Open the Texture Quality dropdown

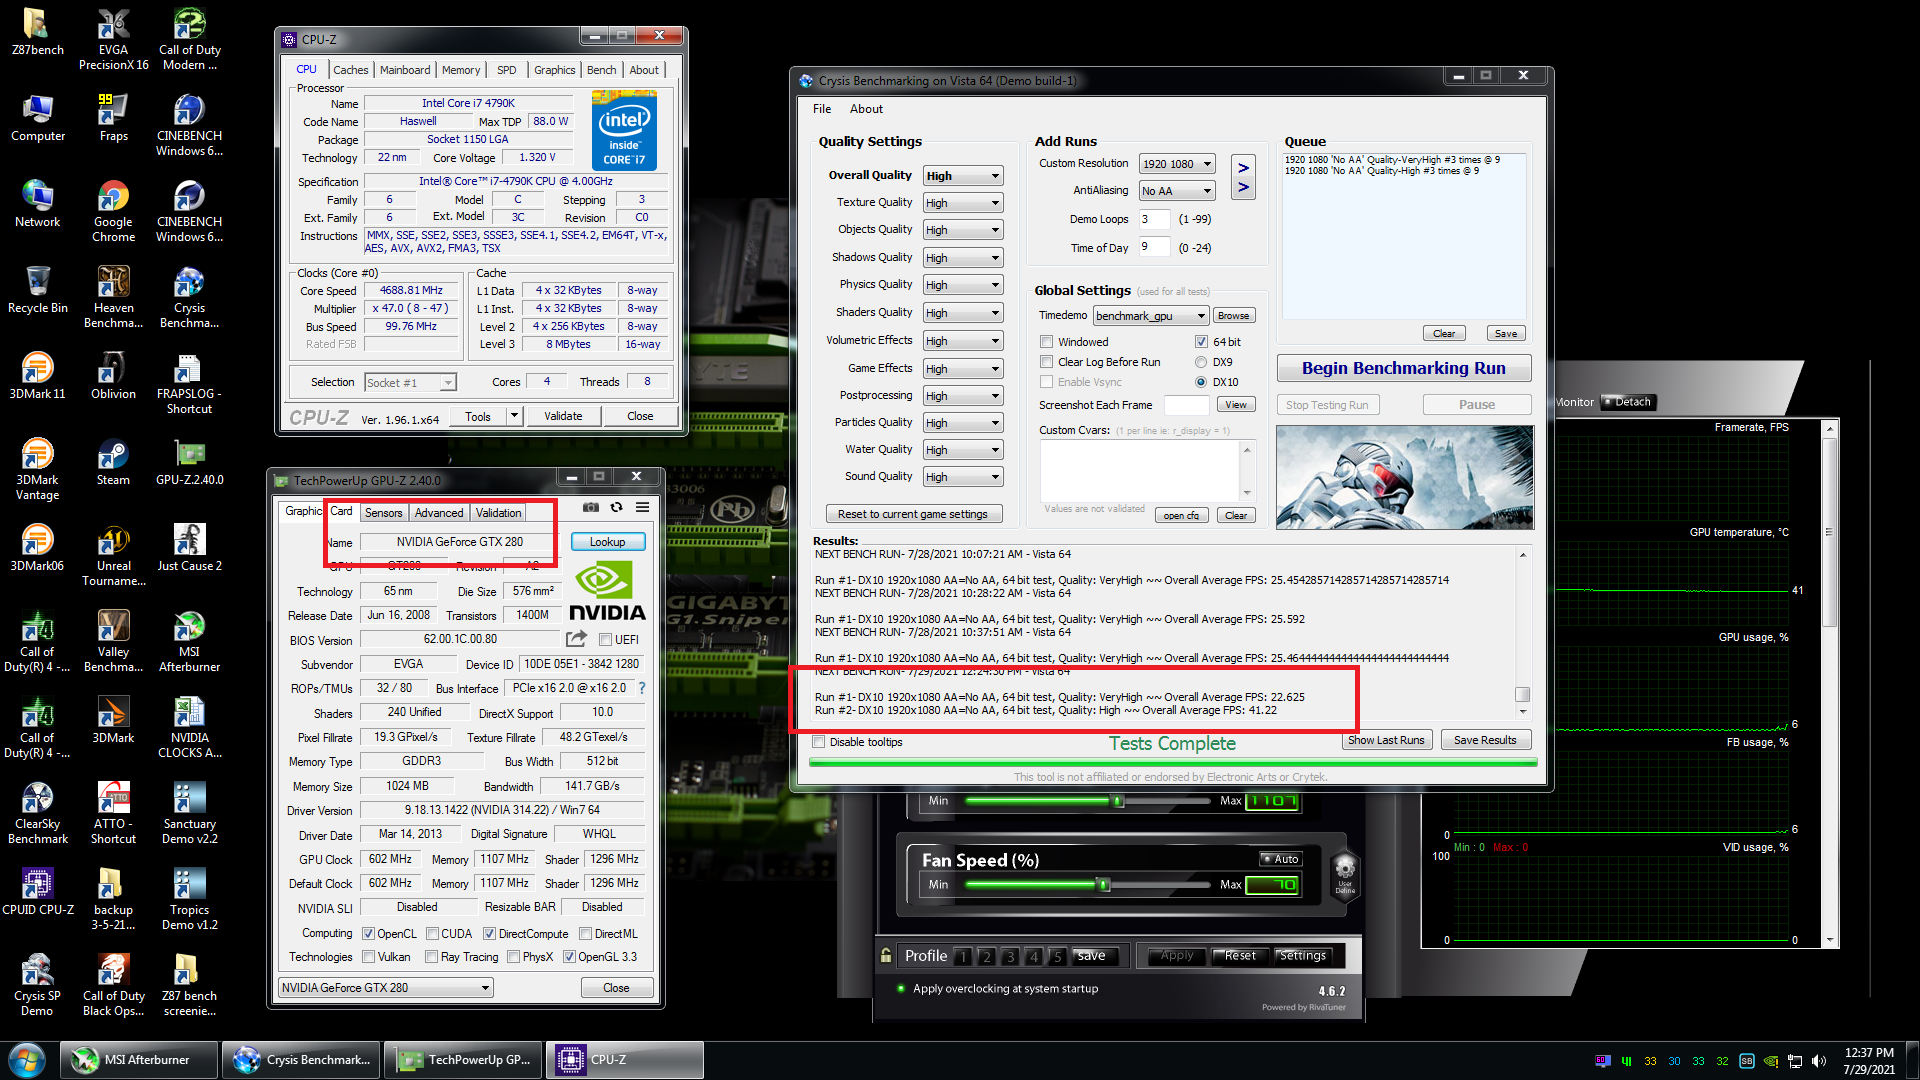pos(962,203)
